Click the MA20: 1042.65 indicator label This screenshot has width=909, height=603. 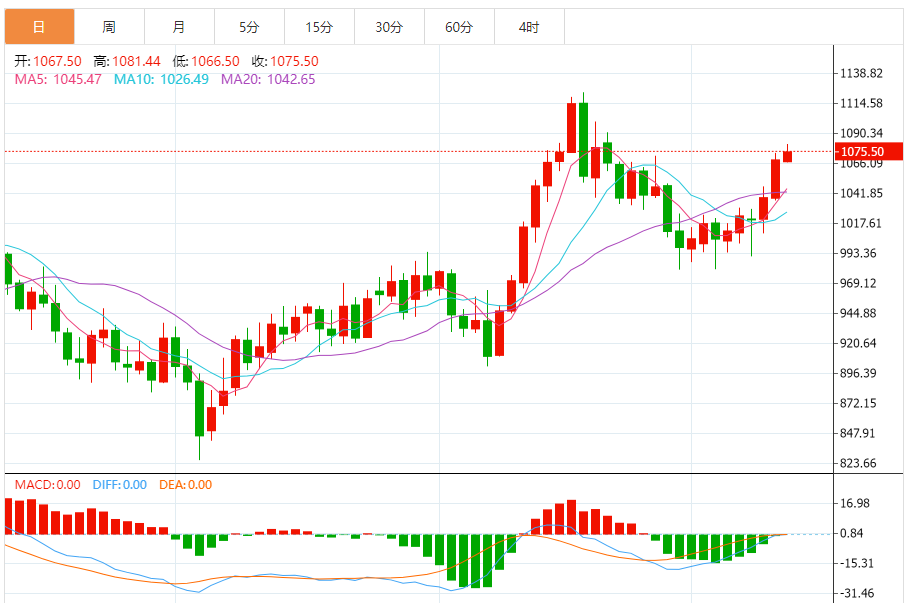[x=268, y=79]
